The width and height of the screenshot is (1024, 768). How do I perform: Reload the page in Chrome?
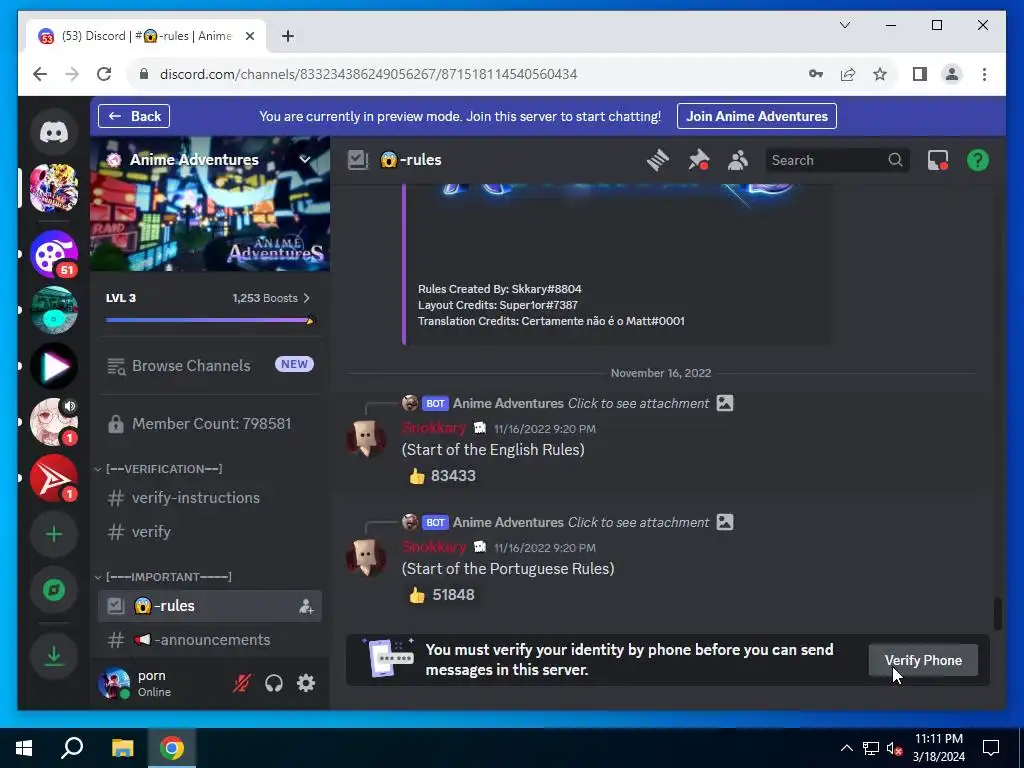point(104,74)
